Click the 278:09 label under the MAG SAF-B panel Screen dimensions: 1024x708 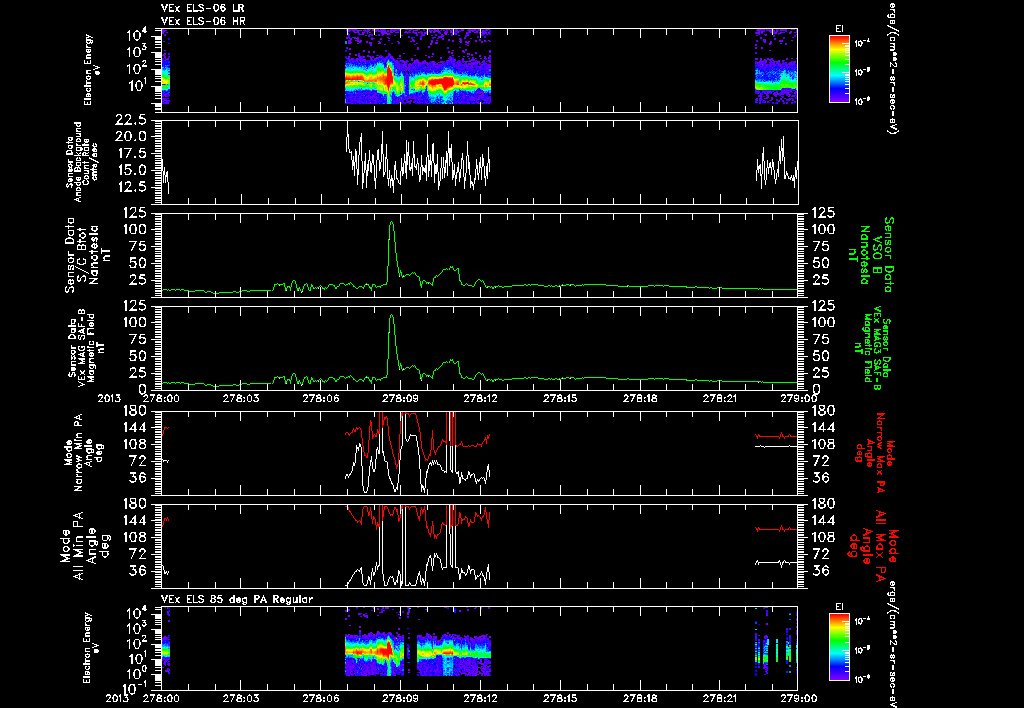(400, 397)
